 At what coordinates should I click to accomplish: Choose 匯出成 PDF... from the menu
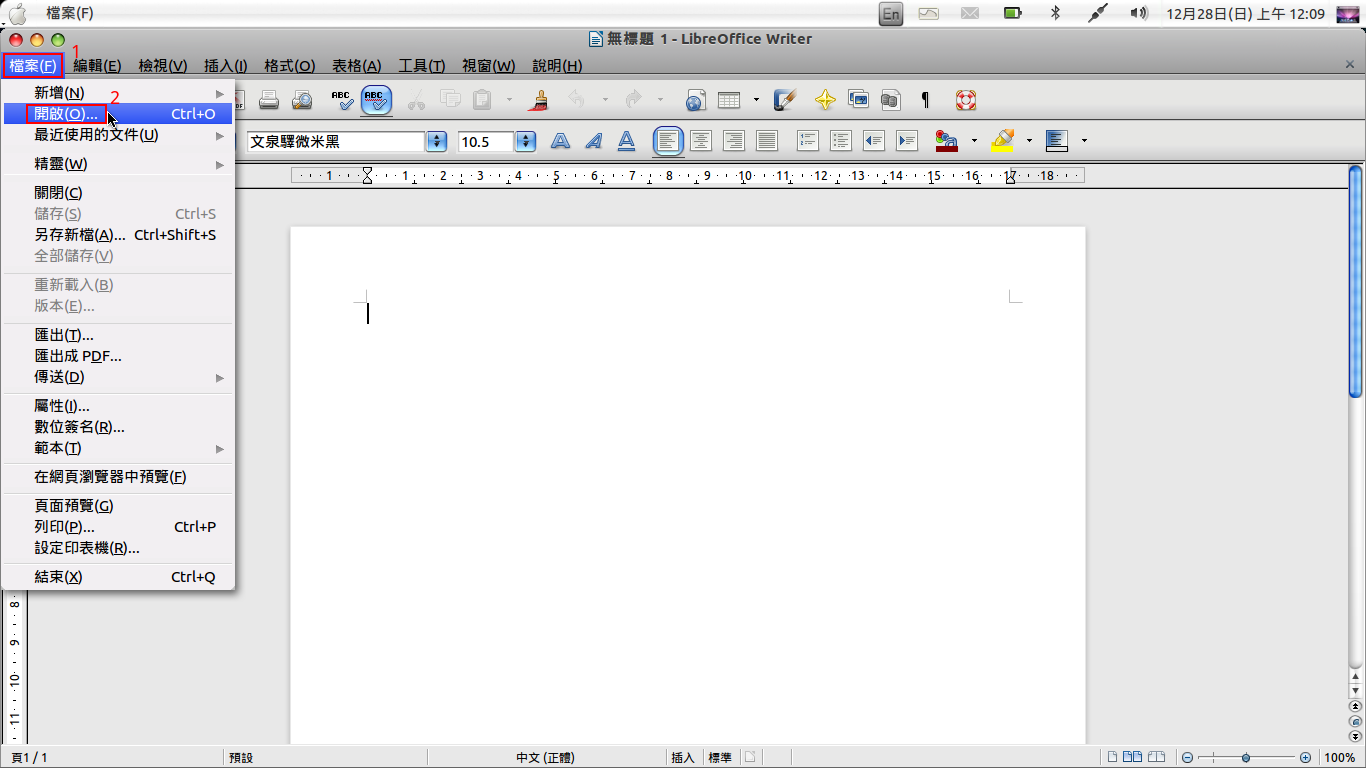(x=78, y=356)
